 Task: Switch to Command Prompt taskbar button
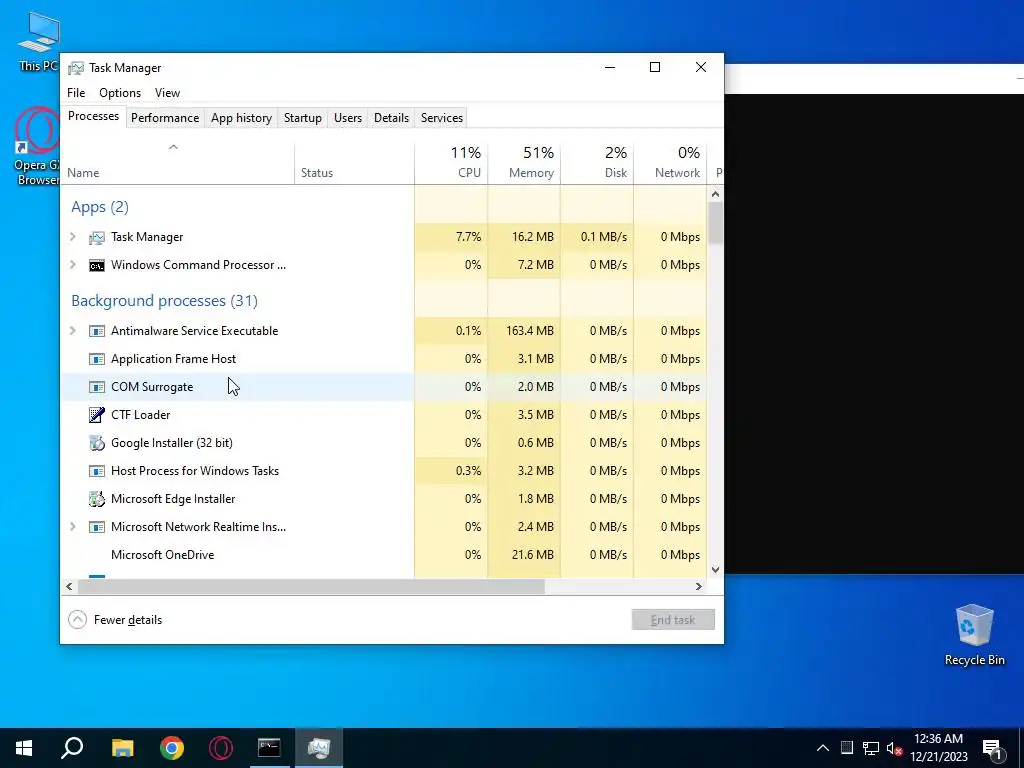pyautogui.click(x=269, y=748)
